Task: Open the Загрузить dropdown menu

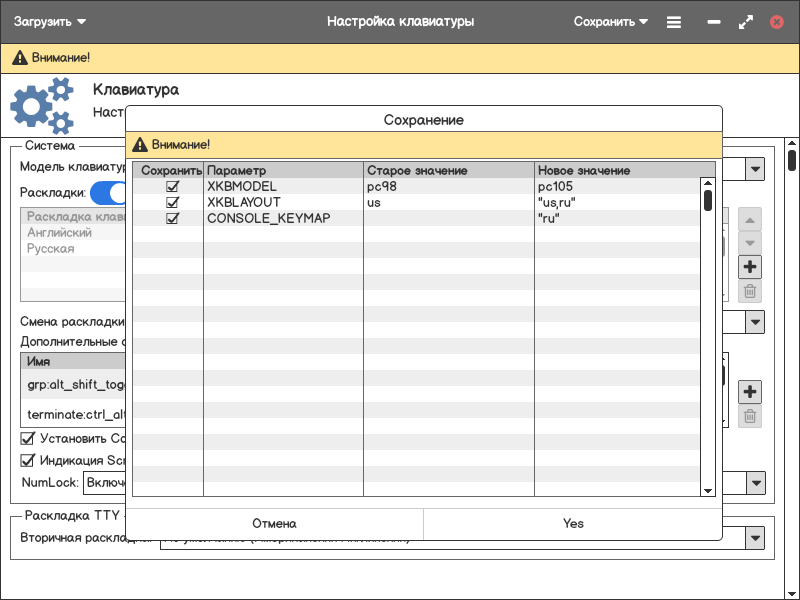Action: click(50, 21)
